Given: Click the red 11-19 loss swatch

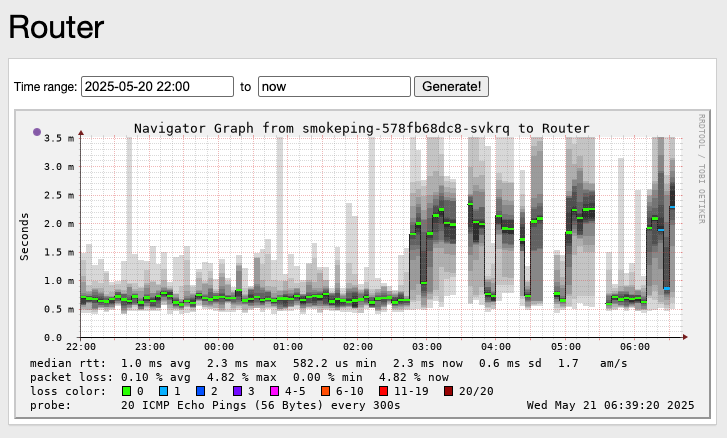Looking at the screenshot, I should (x=384, y=391).
